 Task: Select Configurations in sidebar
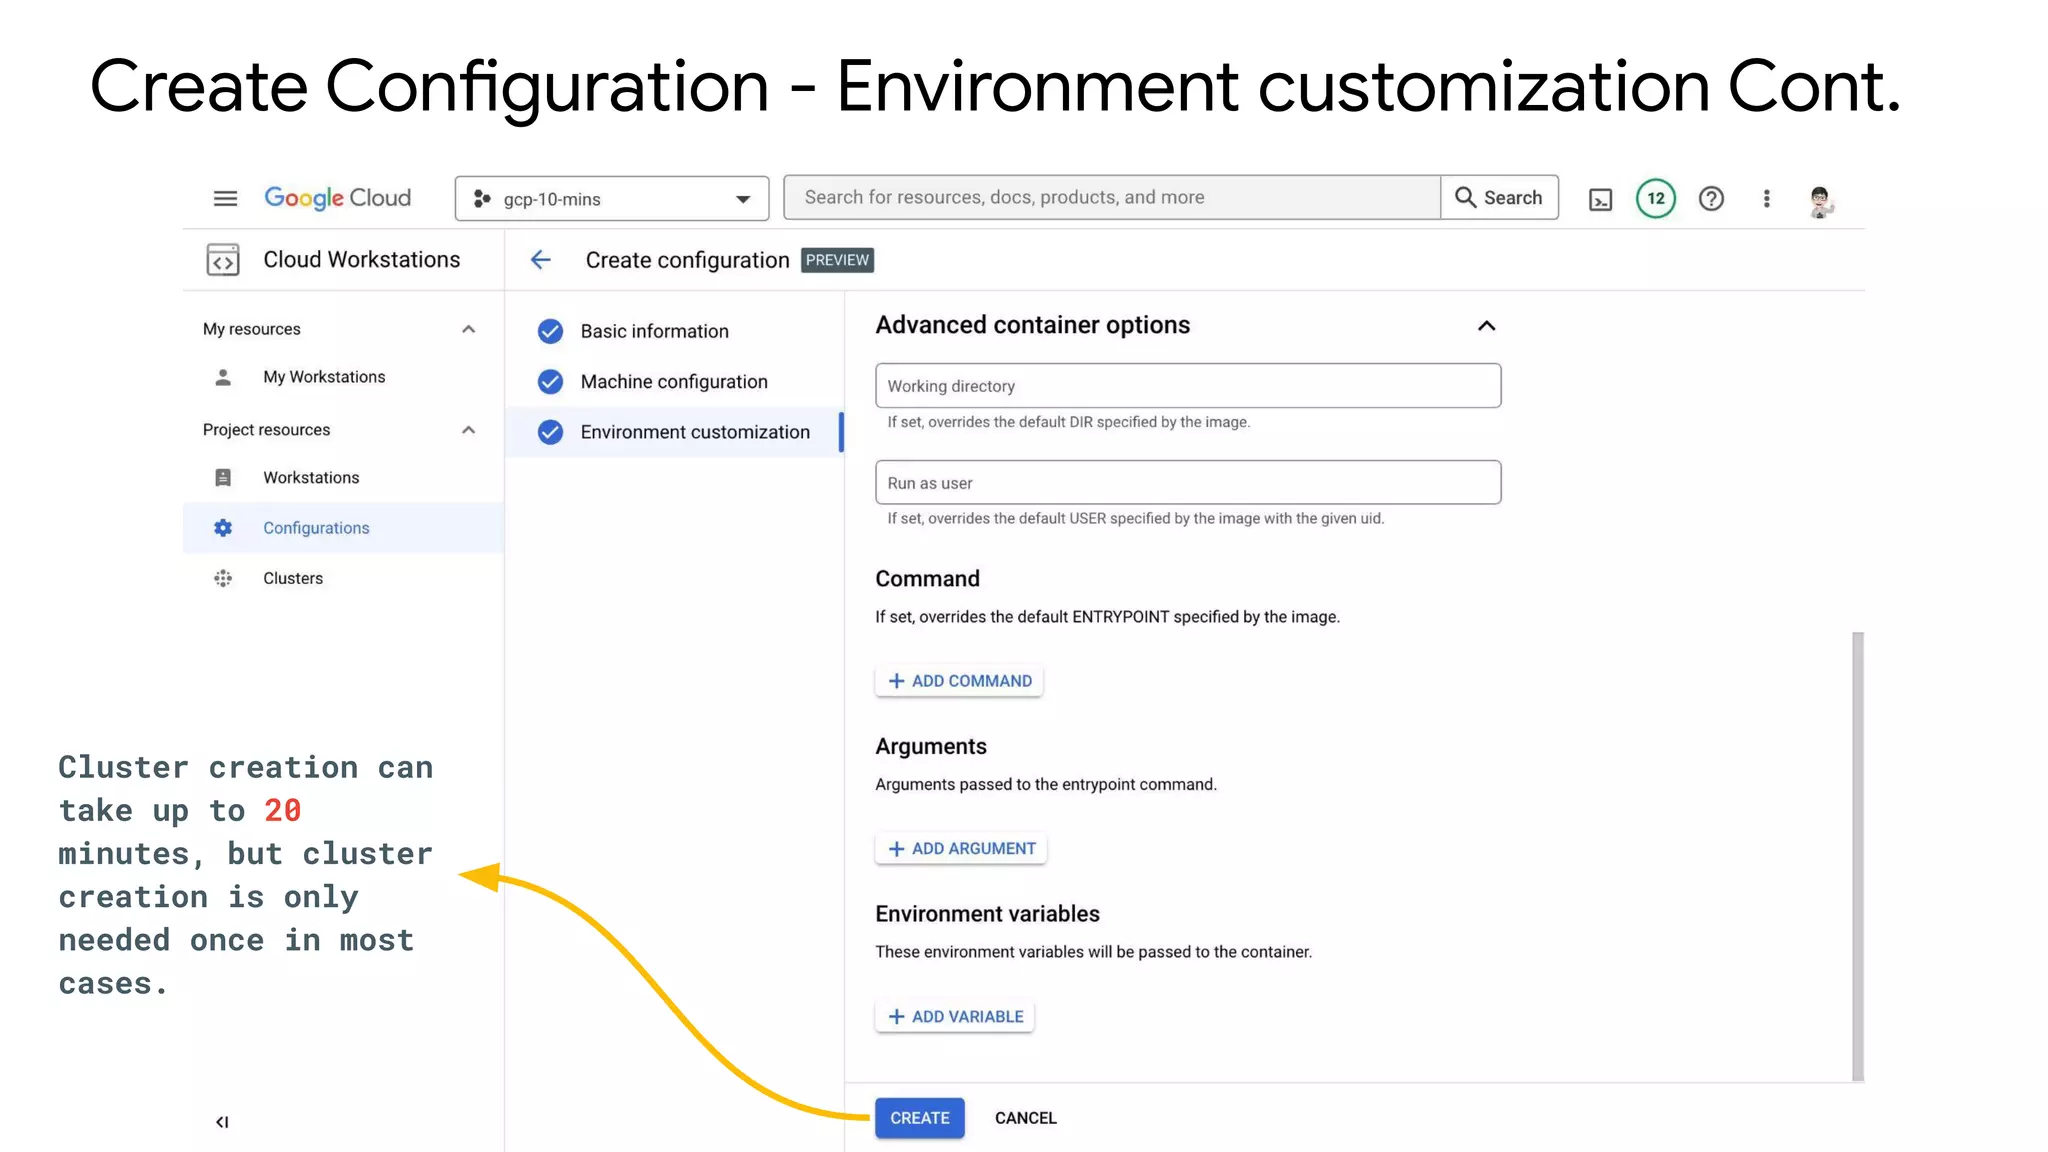point(343,528)
